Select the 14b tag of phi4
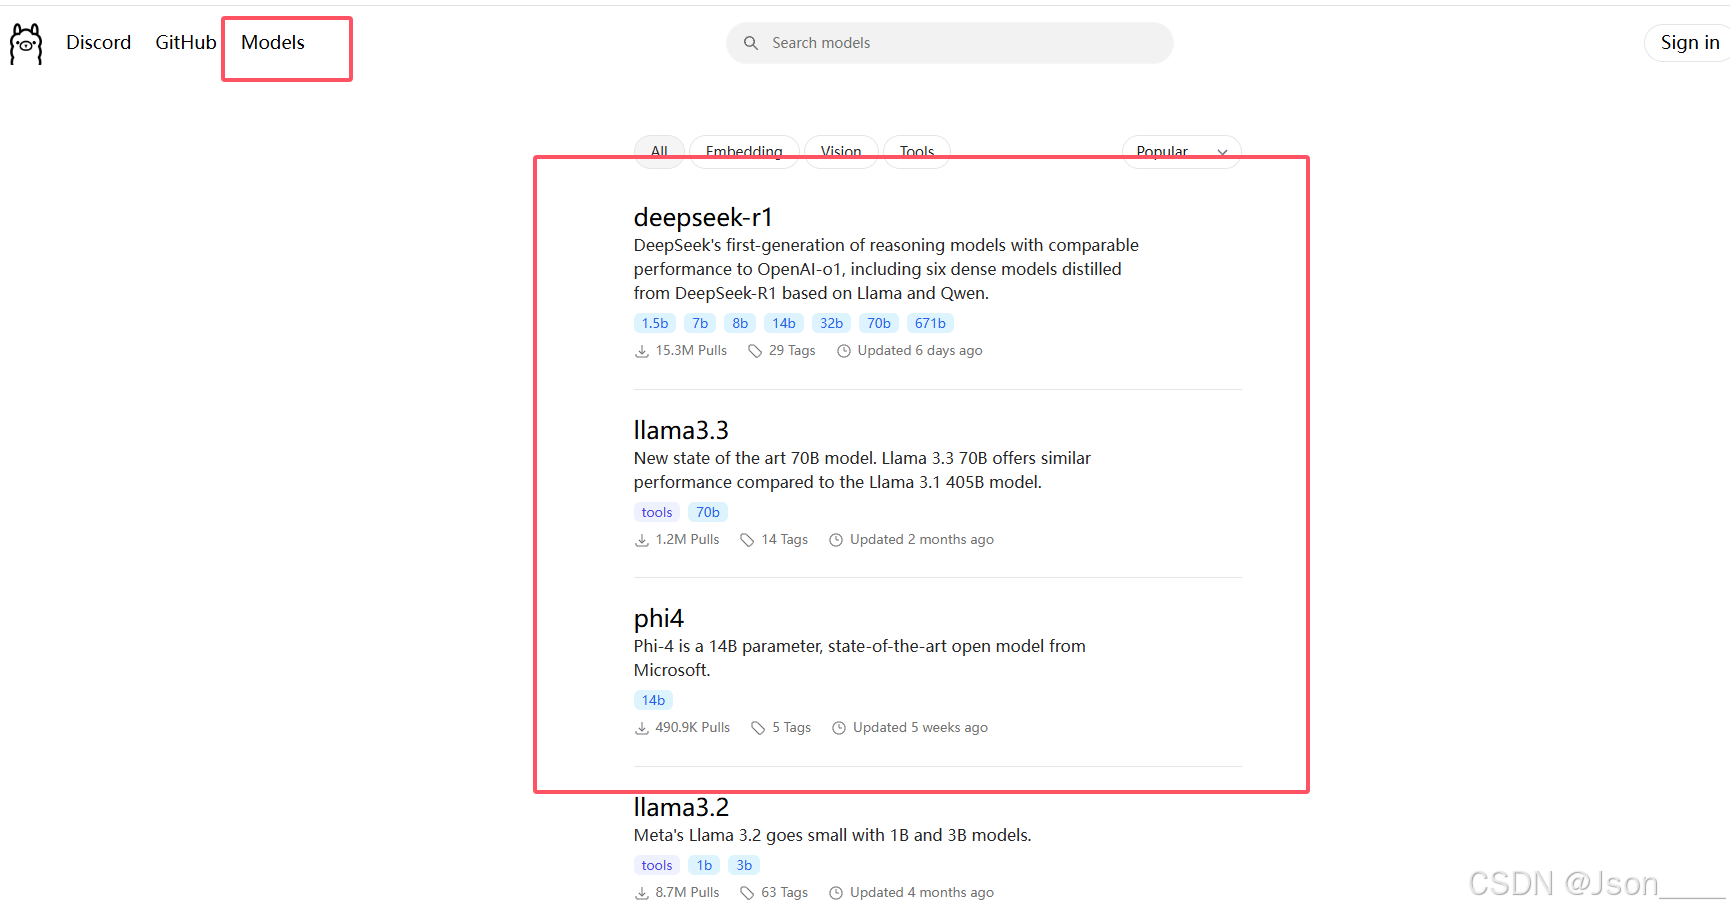Image resolution: width=1730 pixels, height=913 pixels. [x=653, y=700]
